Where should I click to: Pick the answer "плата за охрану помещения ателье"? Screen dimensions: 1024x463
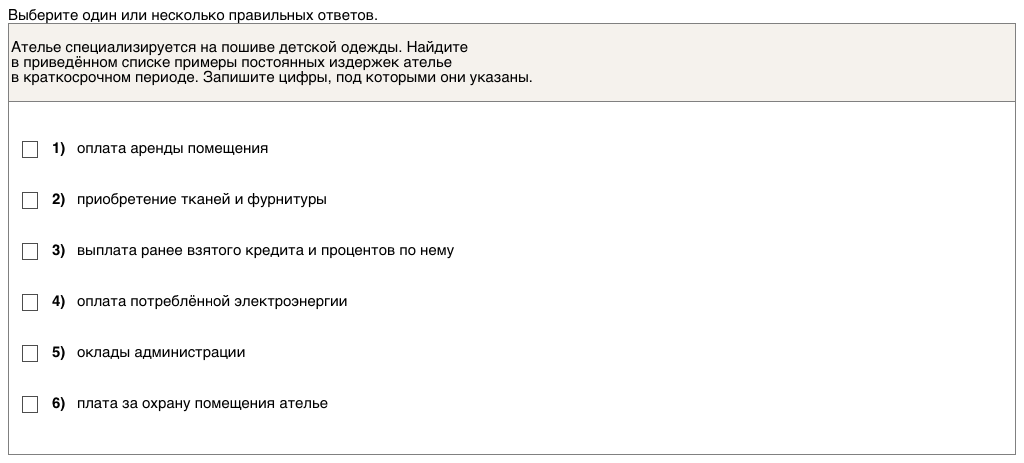(x=202, y=404)
